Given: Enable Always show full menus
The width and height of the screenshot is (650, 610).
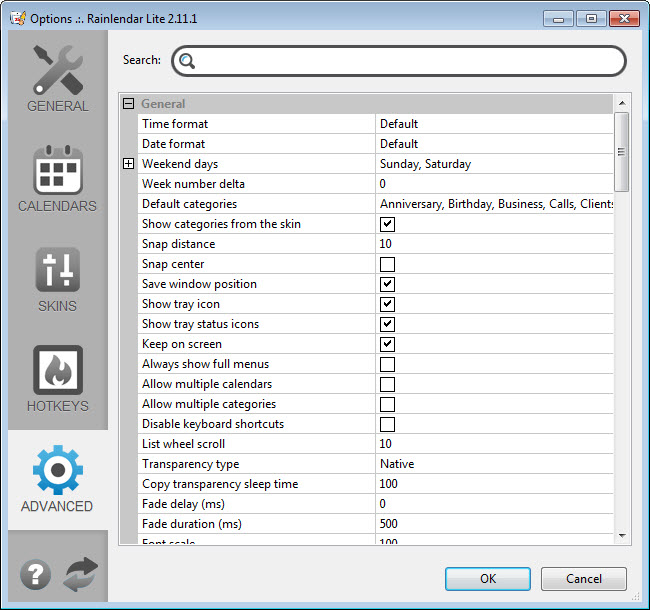Looking at the screenshot, I should click(x=387, y=364).
